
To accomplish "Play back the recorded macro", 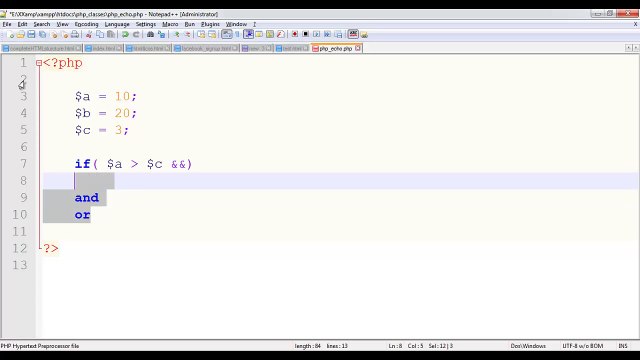I will (316, 35).
